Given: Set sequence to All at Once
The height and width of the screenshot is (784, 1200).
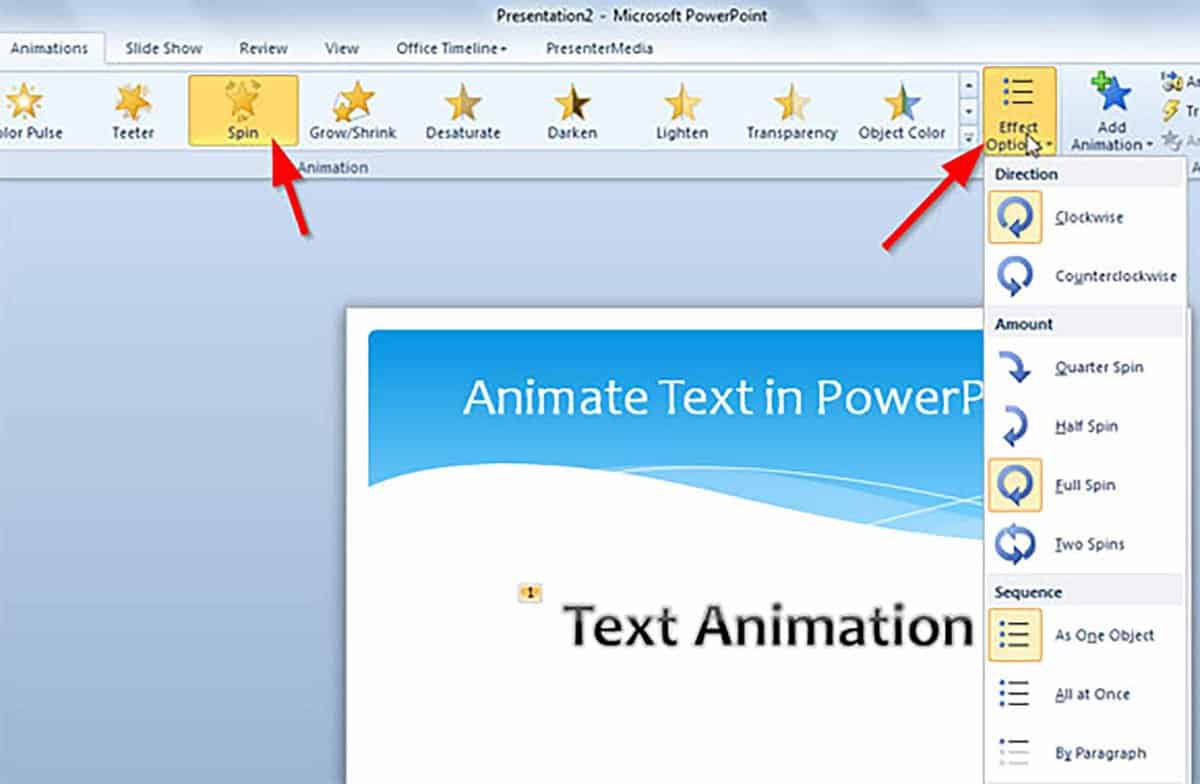Looking at the screenshot, I should coord(1086,694).
